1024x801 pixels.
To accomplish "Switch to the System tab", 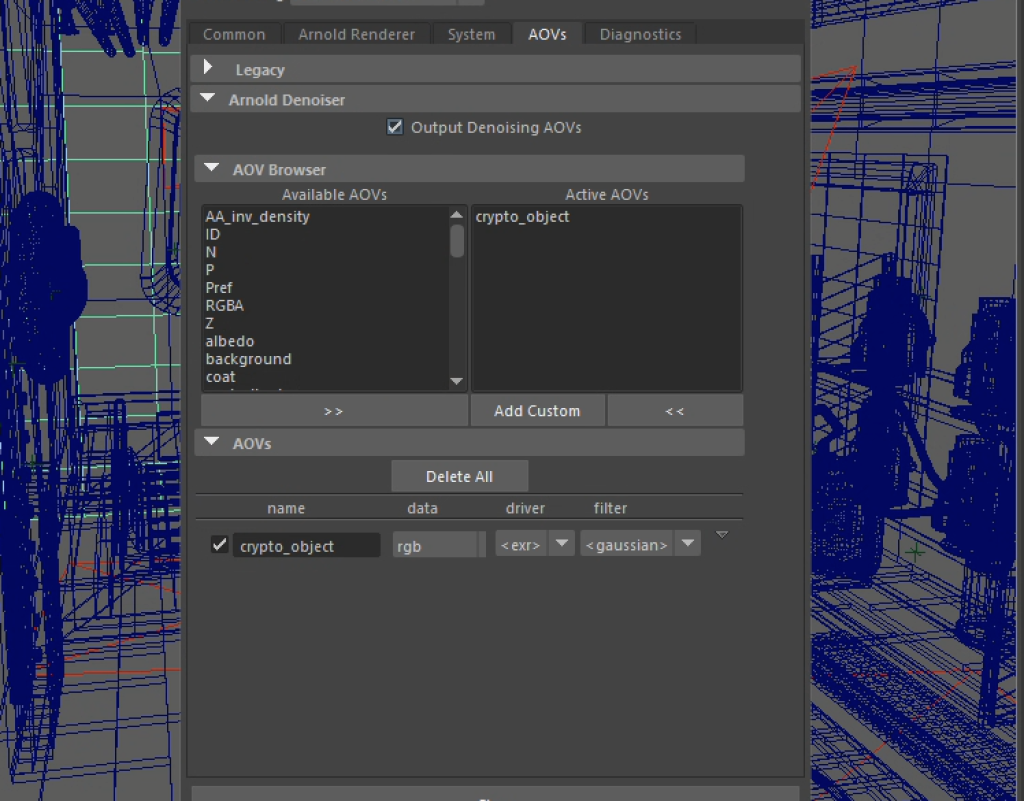I will [x=471, y=34].
